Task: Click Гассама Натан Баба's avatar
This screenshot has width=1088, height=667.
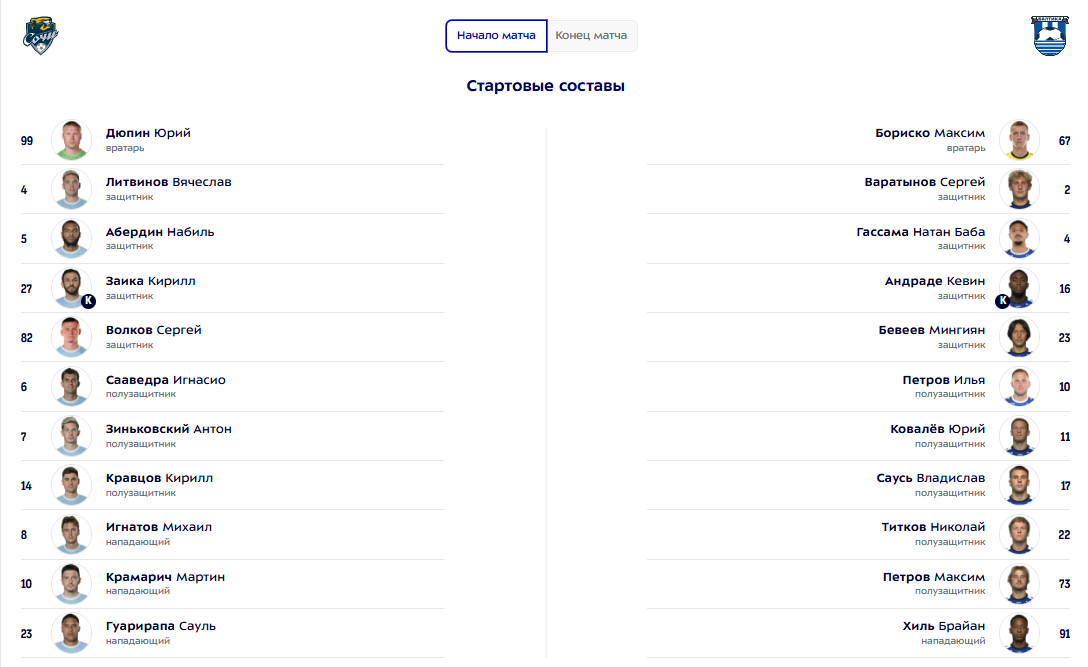Action: [x=1019, y=239]
